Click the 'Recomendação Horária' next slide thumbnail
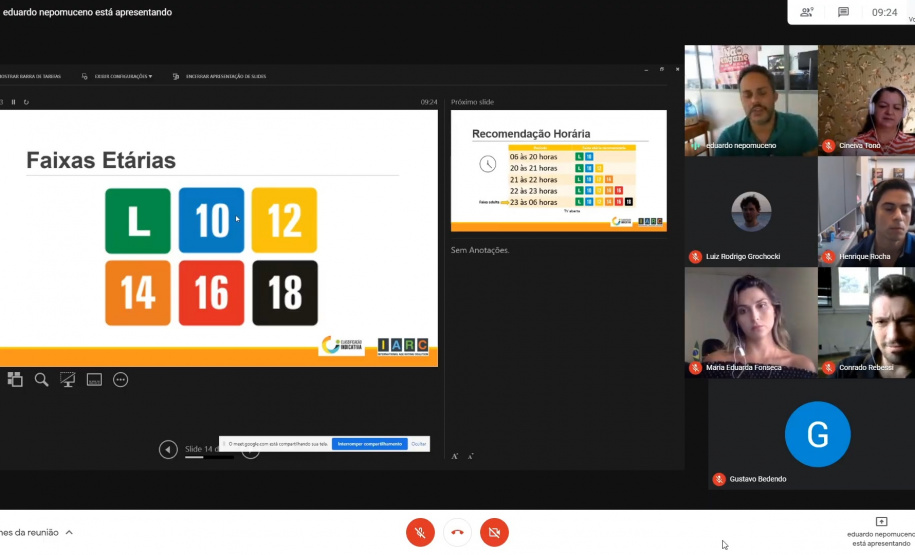Image resolution: width=915 pixels, height=555 pixels. pyautogui.click(x=558, y=171)
